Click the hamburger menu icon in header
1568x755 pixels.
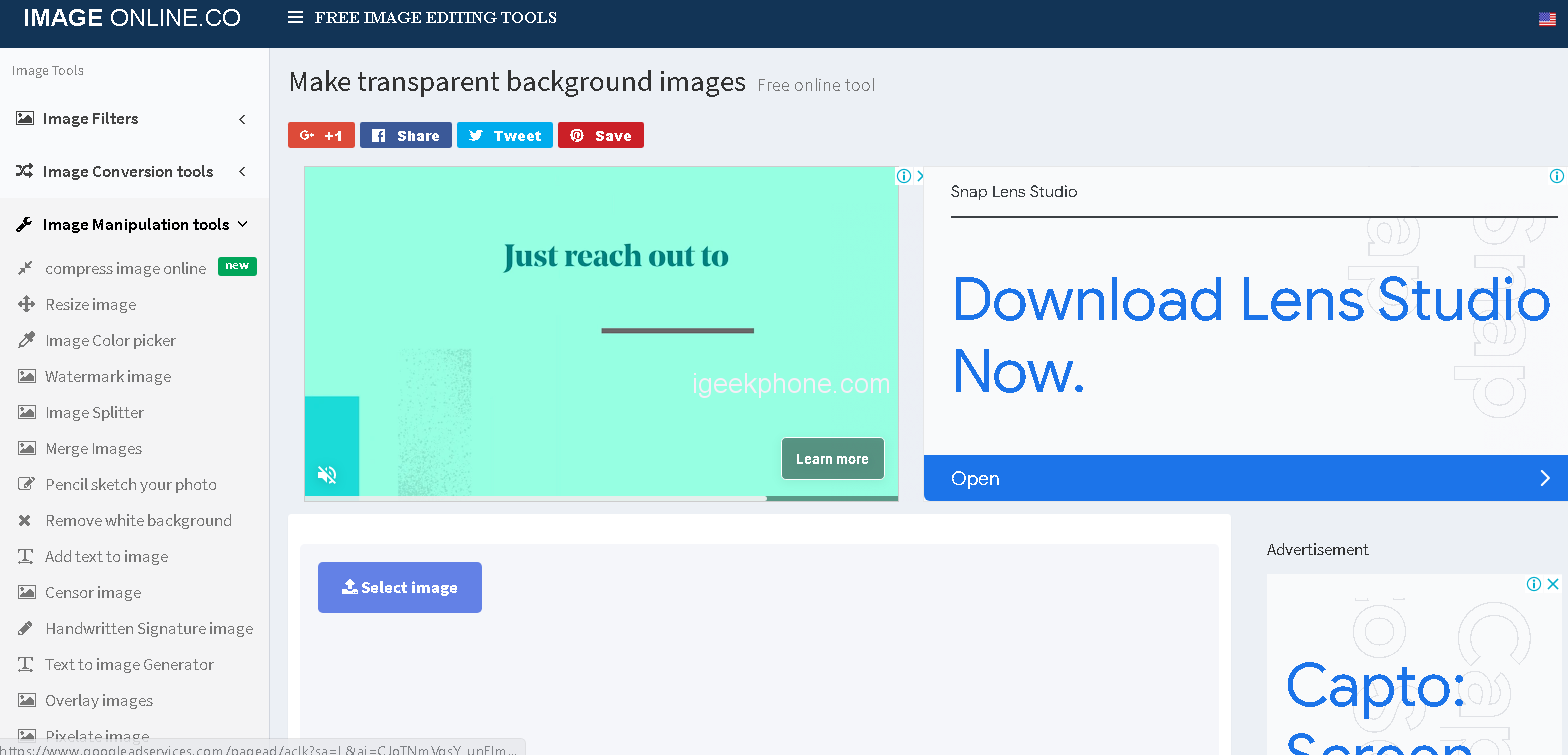295,17
